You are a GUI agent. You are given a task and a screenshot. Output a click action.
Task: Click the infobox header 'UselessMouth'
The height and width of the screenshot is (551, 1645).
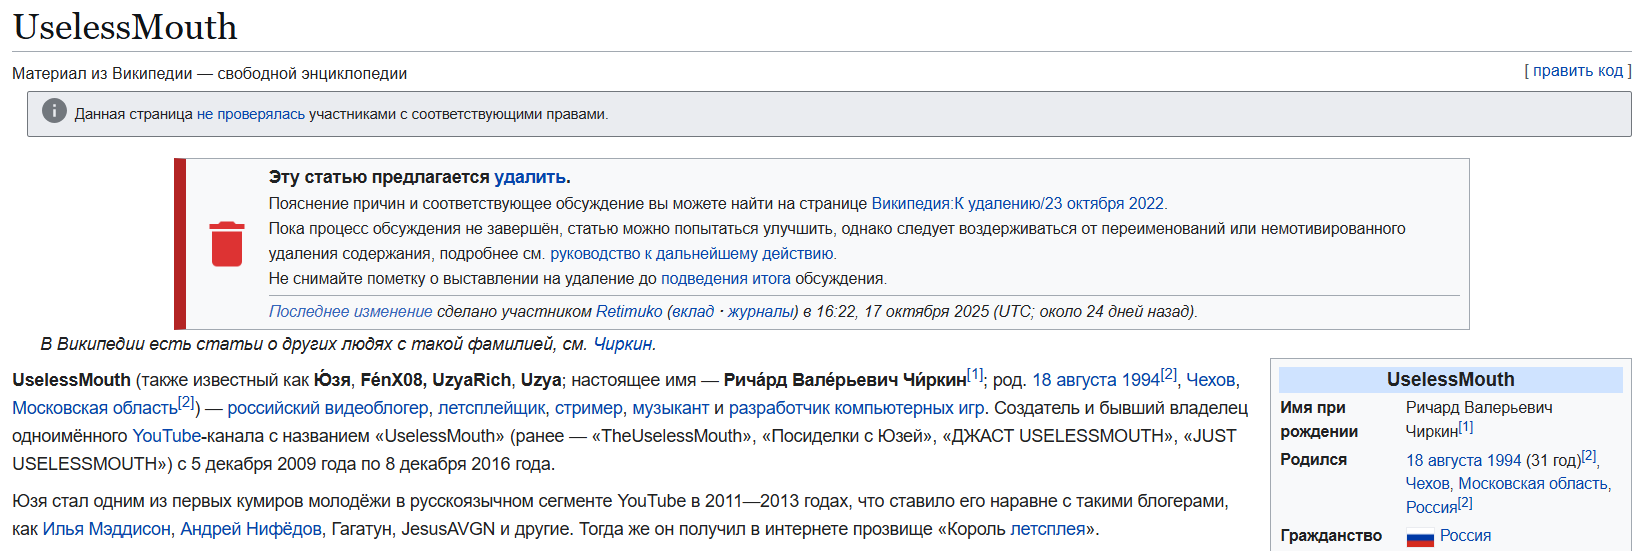click(1450, 380)
